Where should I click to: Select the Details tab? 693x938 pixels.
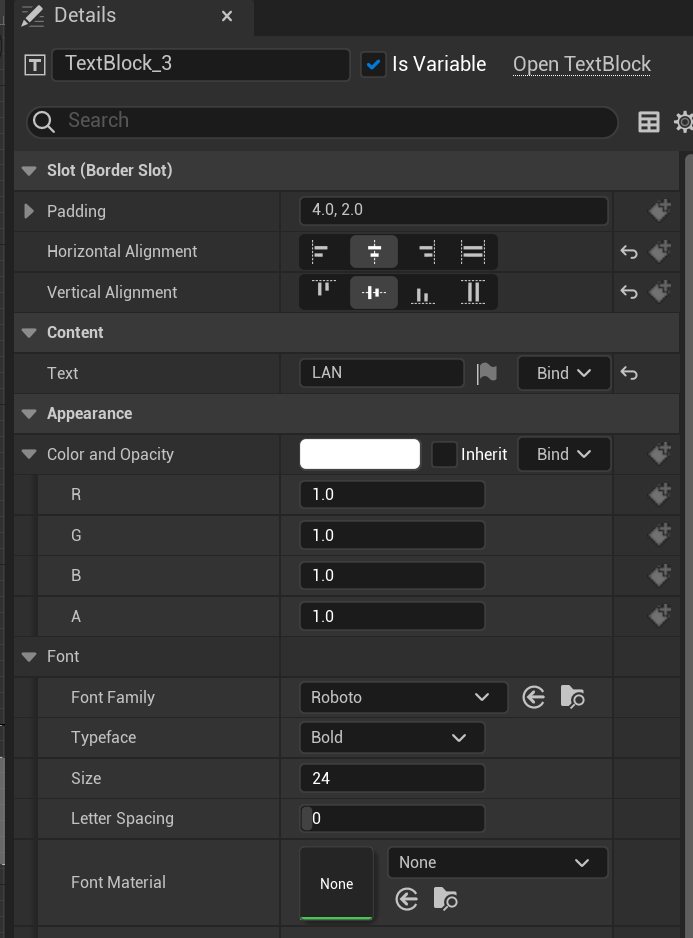85,16
